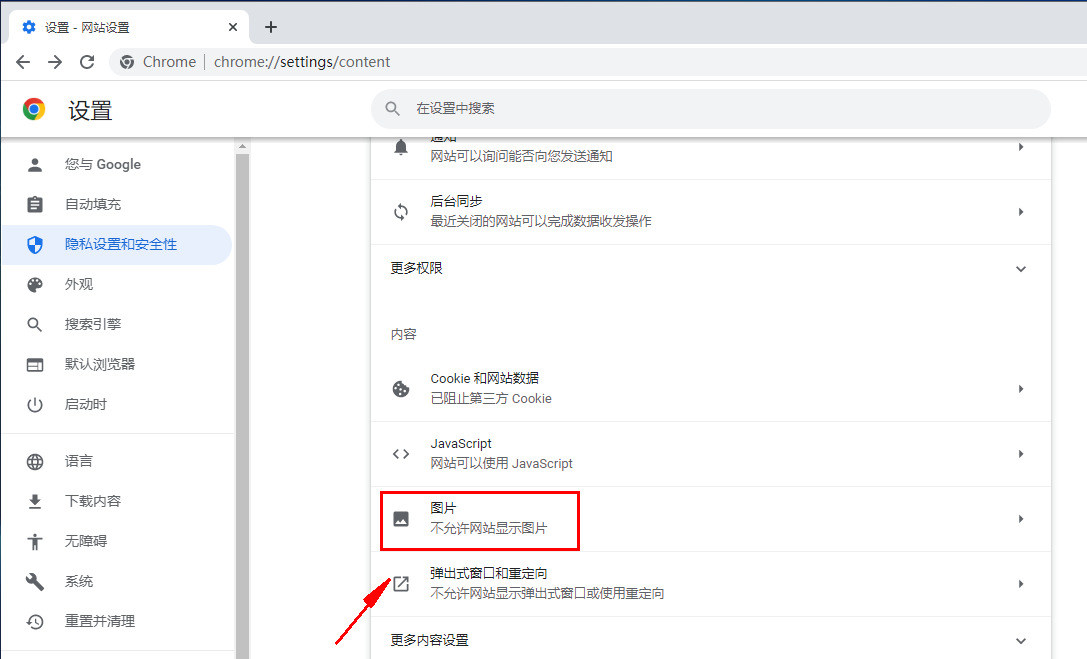Open a new tab with the plus button
The image size is (1087, 659).
270,27
